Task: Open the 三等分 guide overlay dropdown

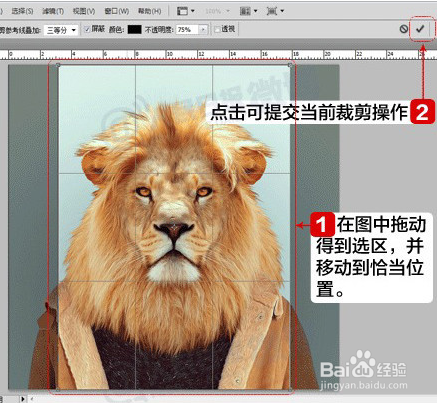Action: (61, 30)
